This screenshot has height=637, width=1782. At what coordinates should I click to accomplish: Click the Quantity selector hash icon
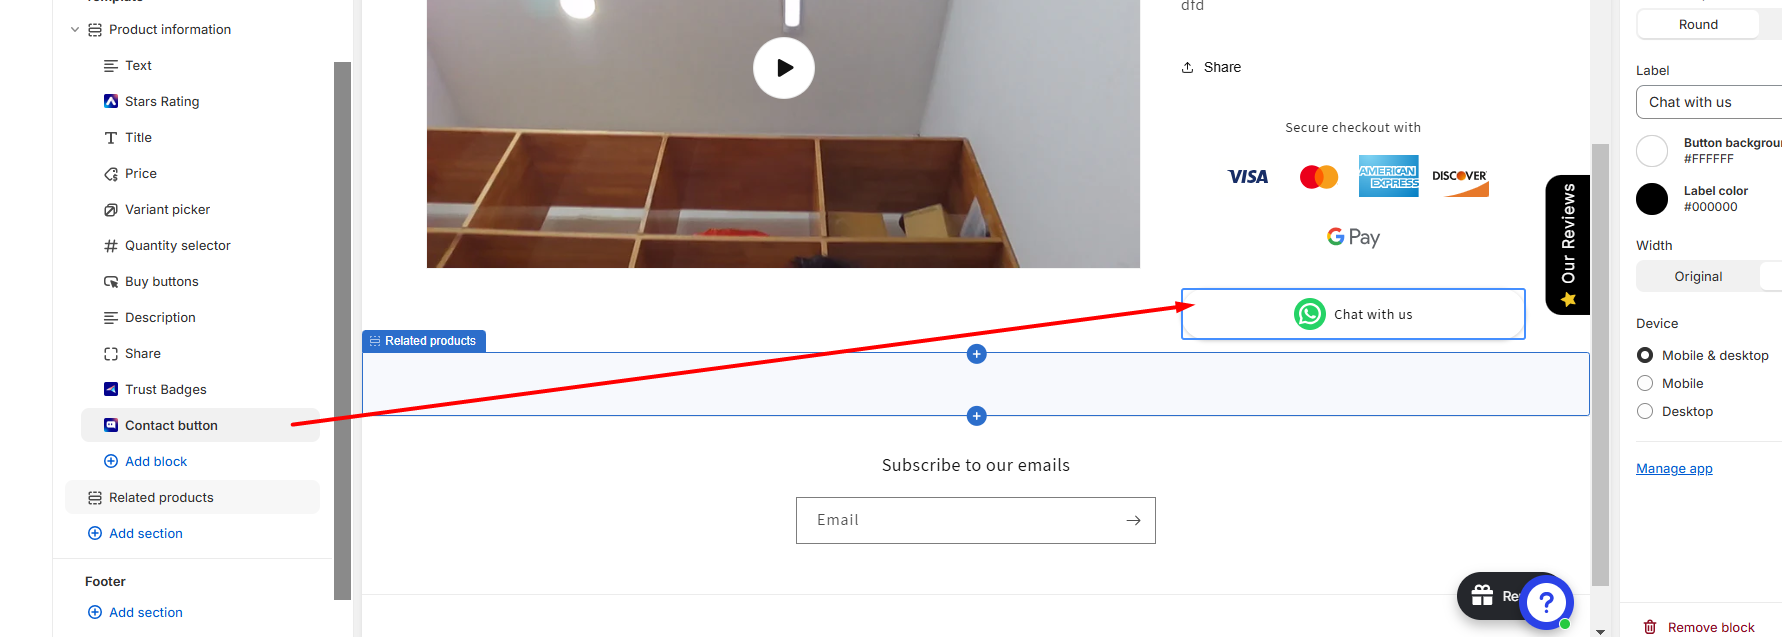[111, 246]
